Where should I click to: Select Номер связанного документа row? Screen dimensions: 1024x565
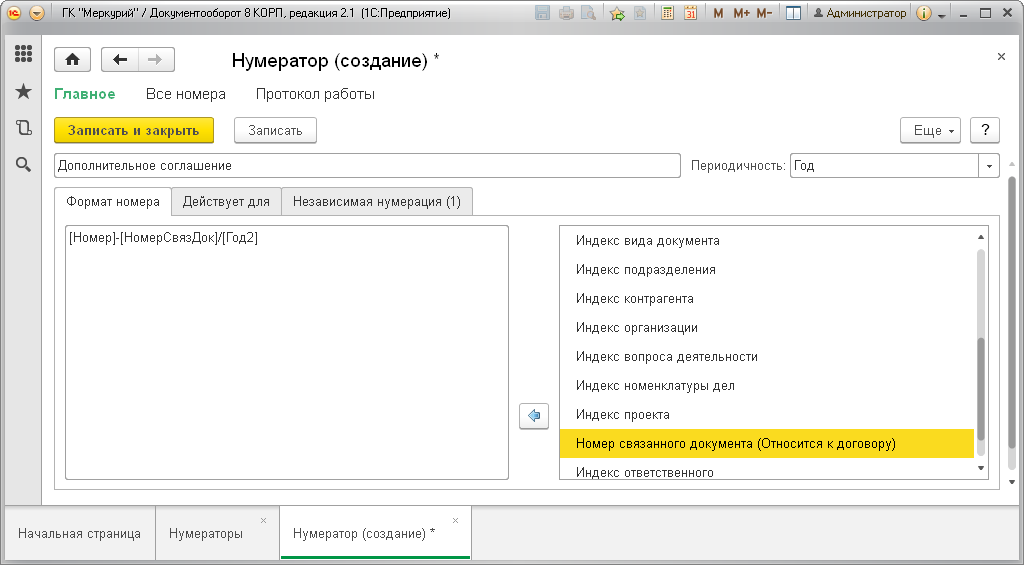767,444
